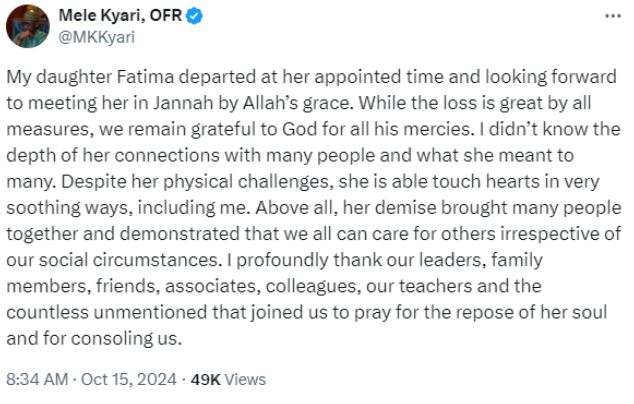Click the word Views next to 49K
The width and height of the screenshot is (634, 404).
[245, 379]
